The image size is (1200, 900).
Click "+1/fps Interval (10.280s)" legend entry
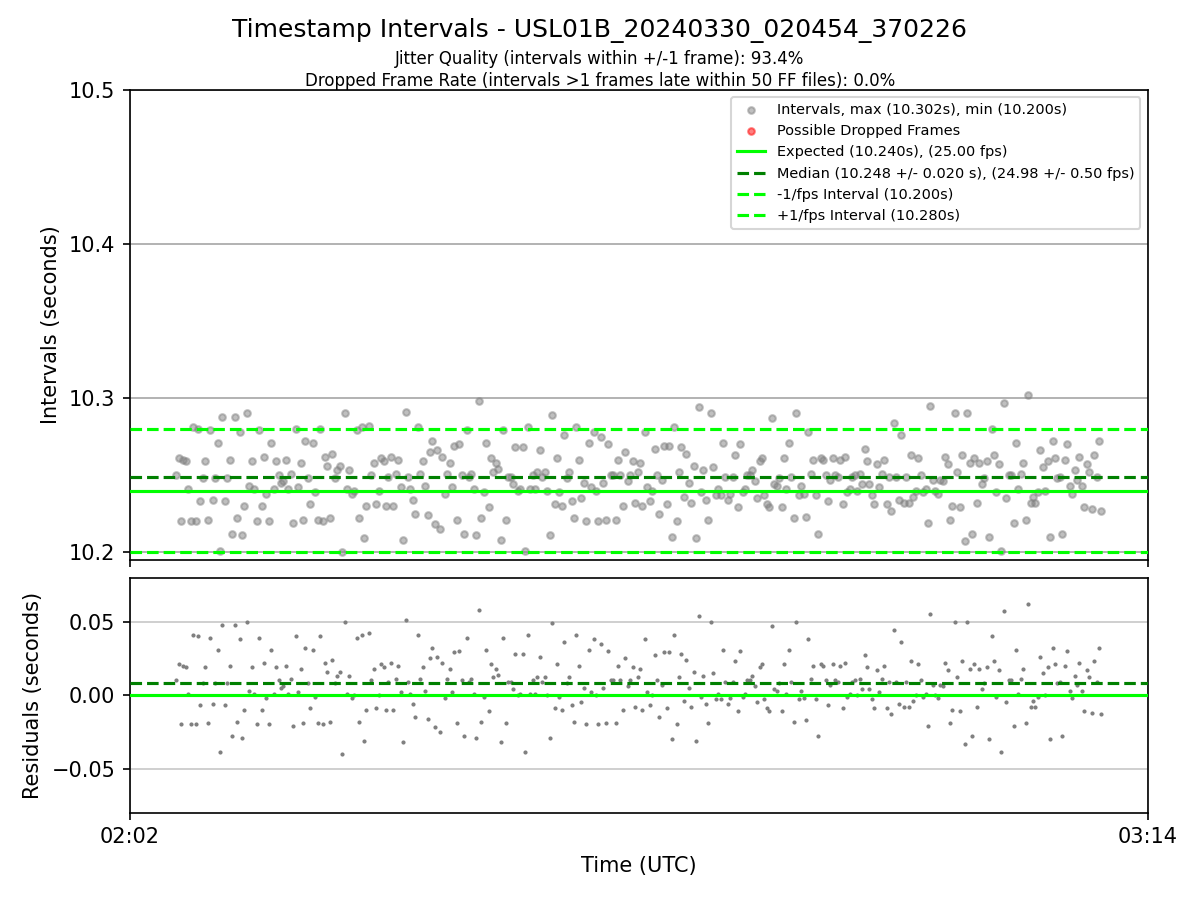(868, 215)
